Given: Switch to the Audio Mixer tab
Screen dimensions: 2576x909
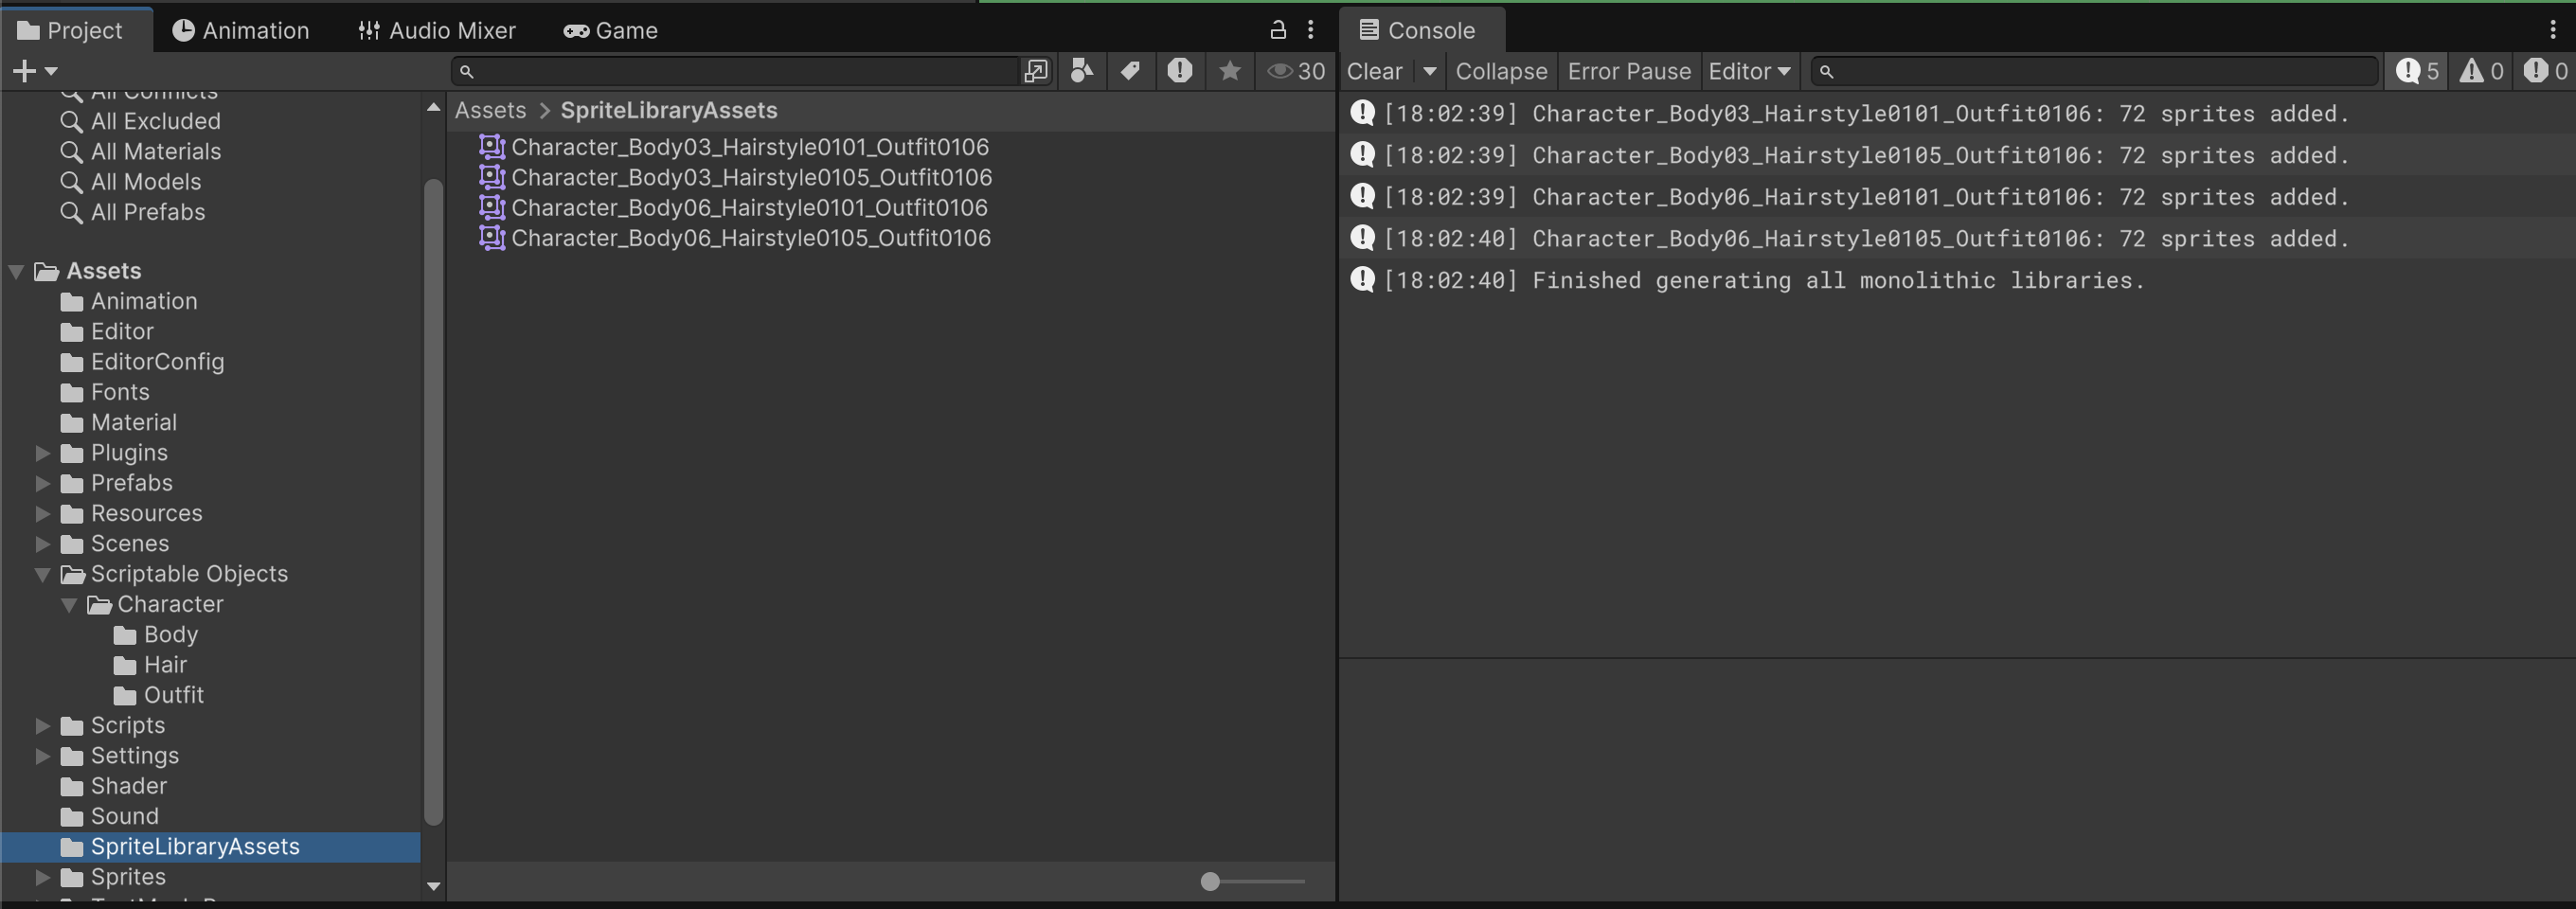Looking at the screenshot, I should [437, 30].
